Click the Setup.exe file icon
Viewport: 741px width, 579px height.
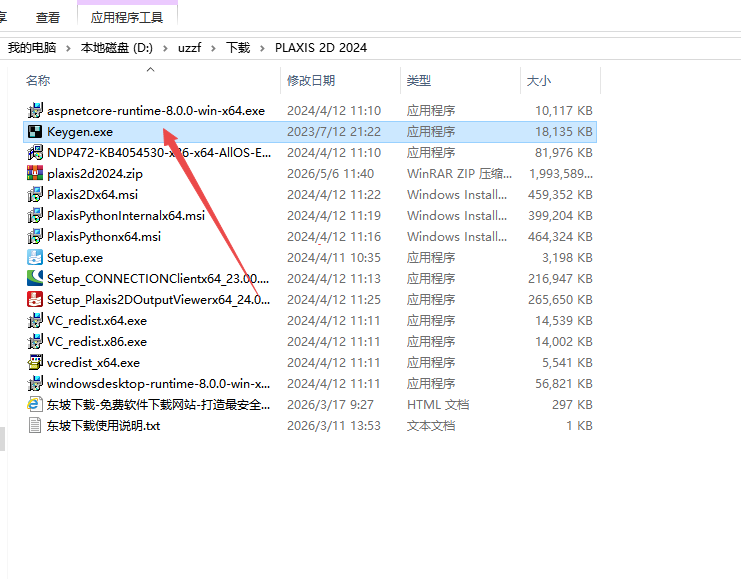click(35, 258)
